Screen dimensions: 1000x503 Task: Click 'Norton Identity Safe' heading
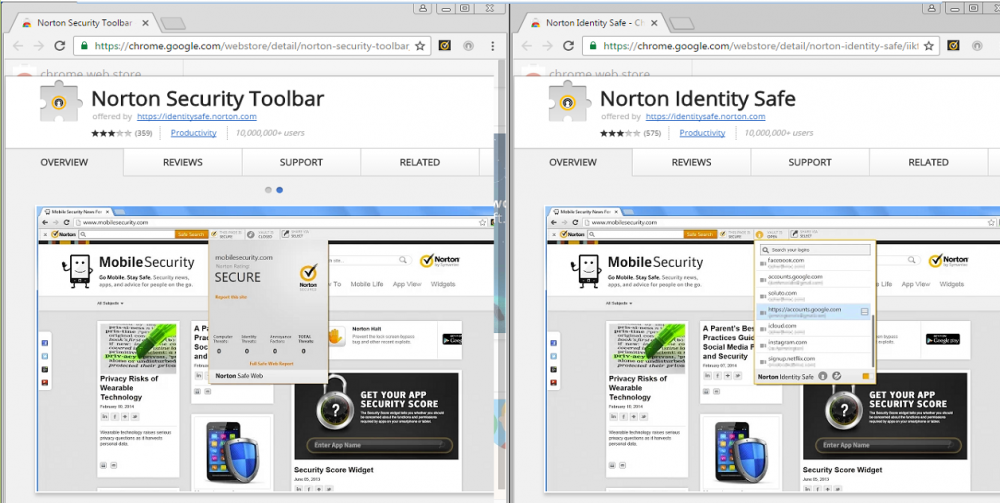tap(698, 99)
